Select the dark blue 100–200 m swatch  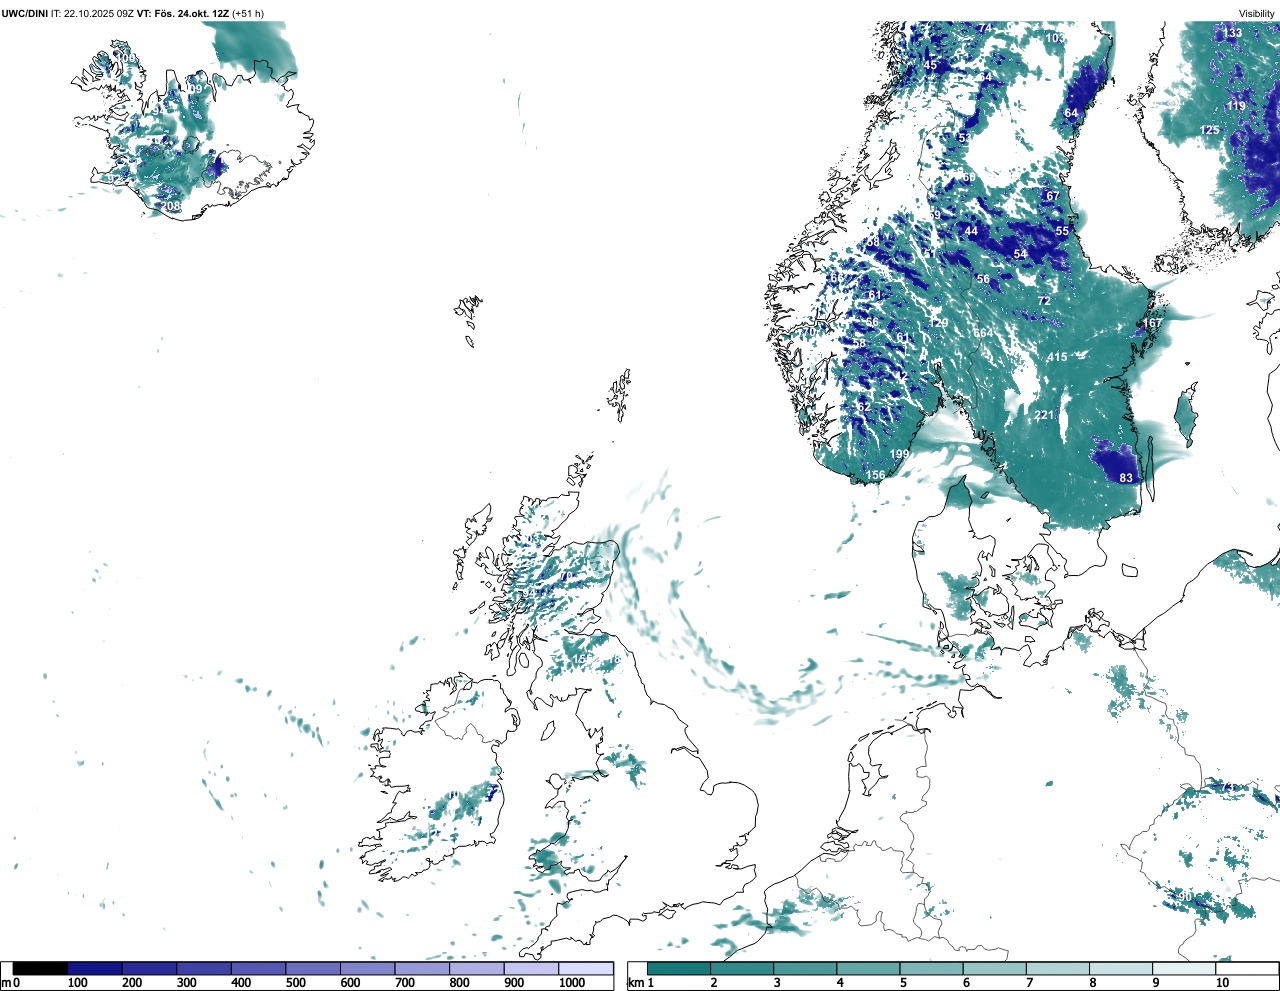95,968
